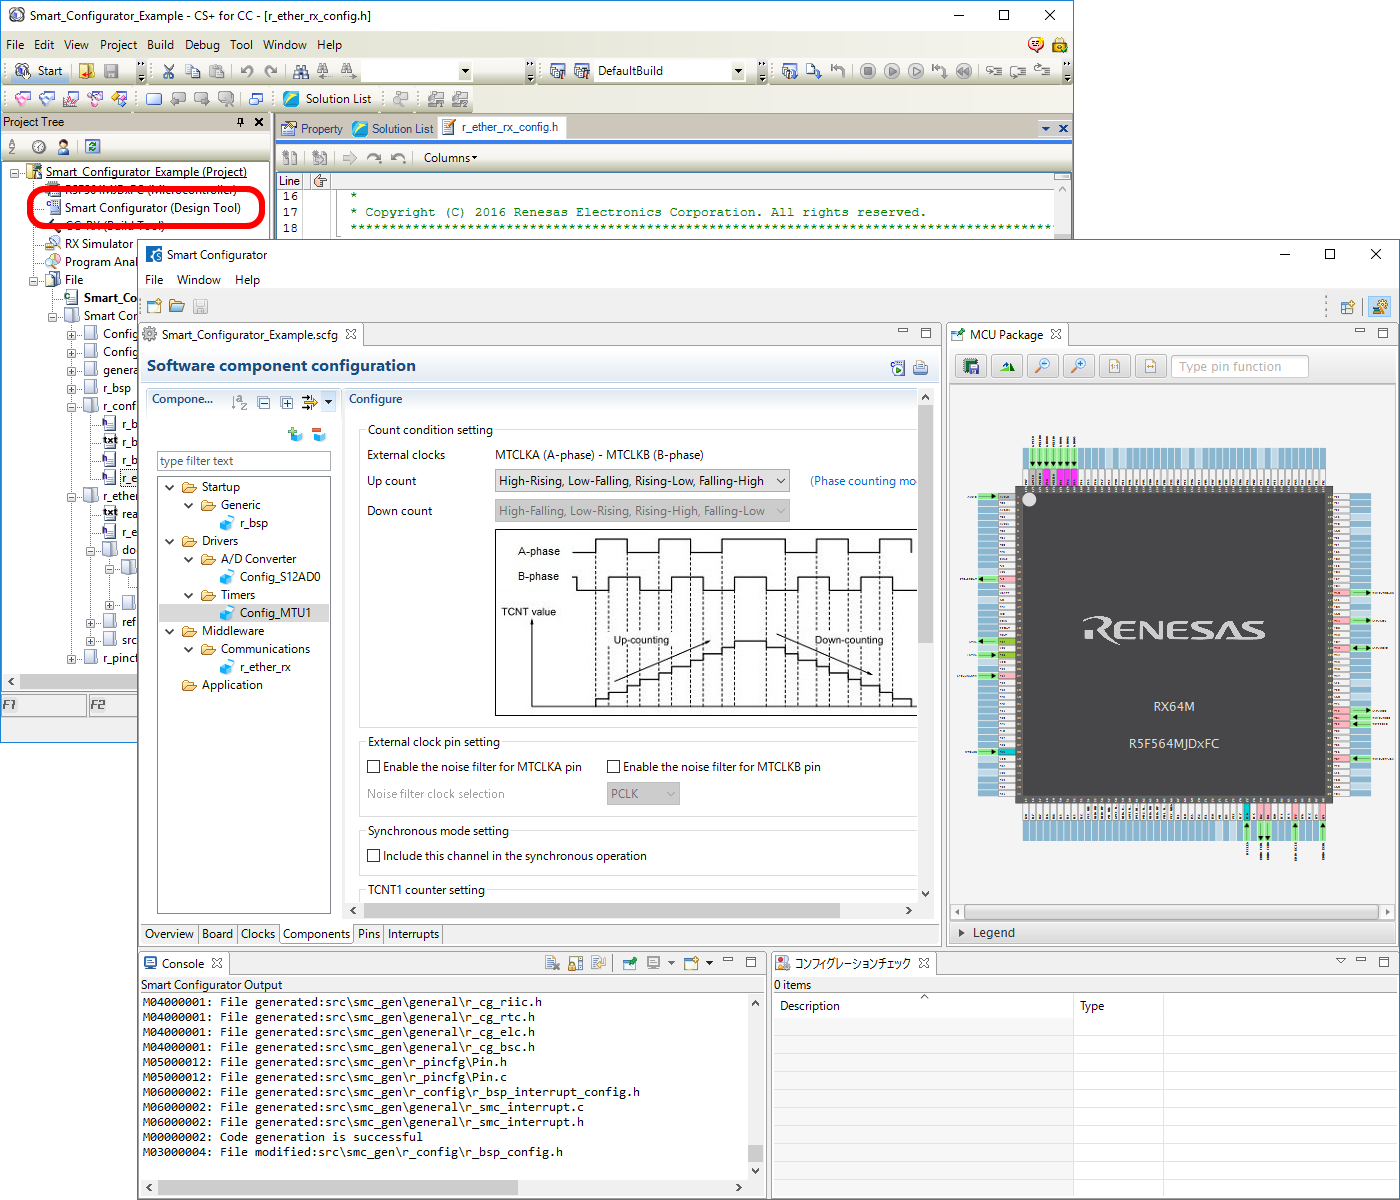Click the type filter text field
The height and width of the screenshot is (1200, 1400).
pos(244,461)
